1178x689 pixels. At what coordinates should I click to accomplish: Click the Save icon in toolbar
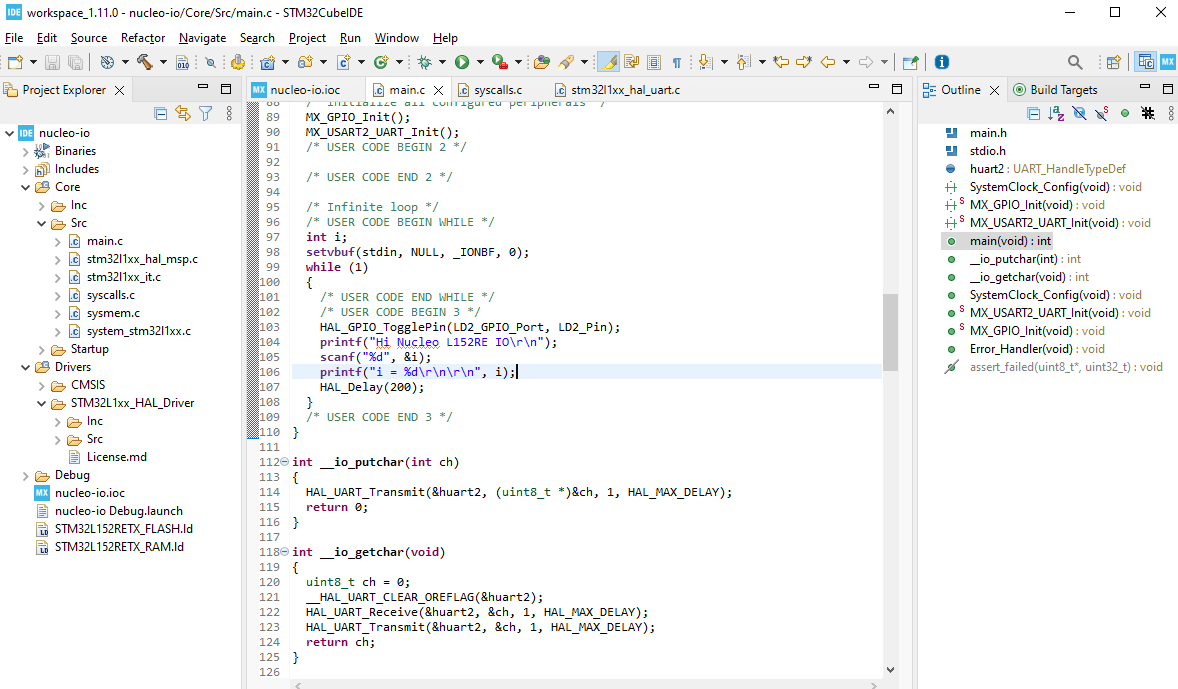pos(52,62)
